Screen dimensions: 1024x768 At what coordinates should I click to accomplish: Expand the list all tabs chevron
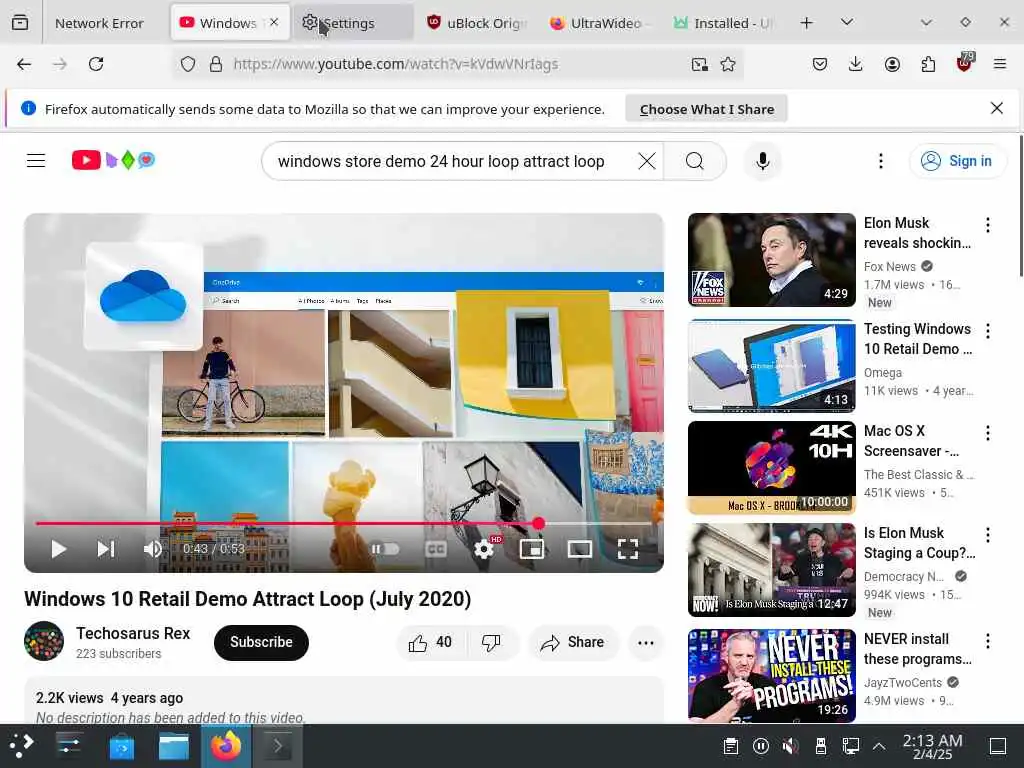pos(847,23)
